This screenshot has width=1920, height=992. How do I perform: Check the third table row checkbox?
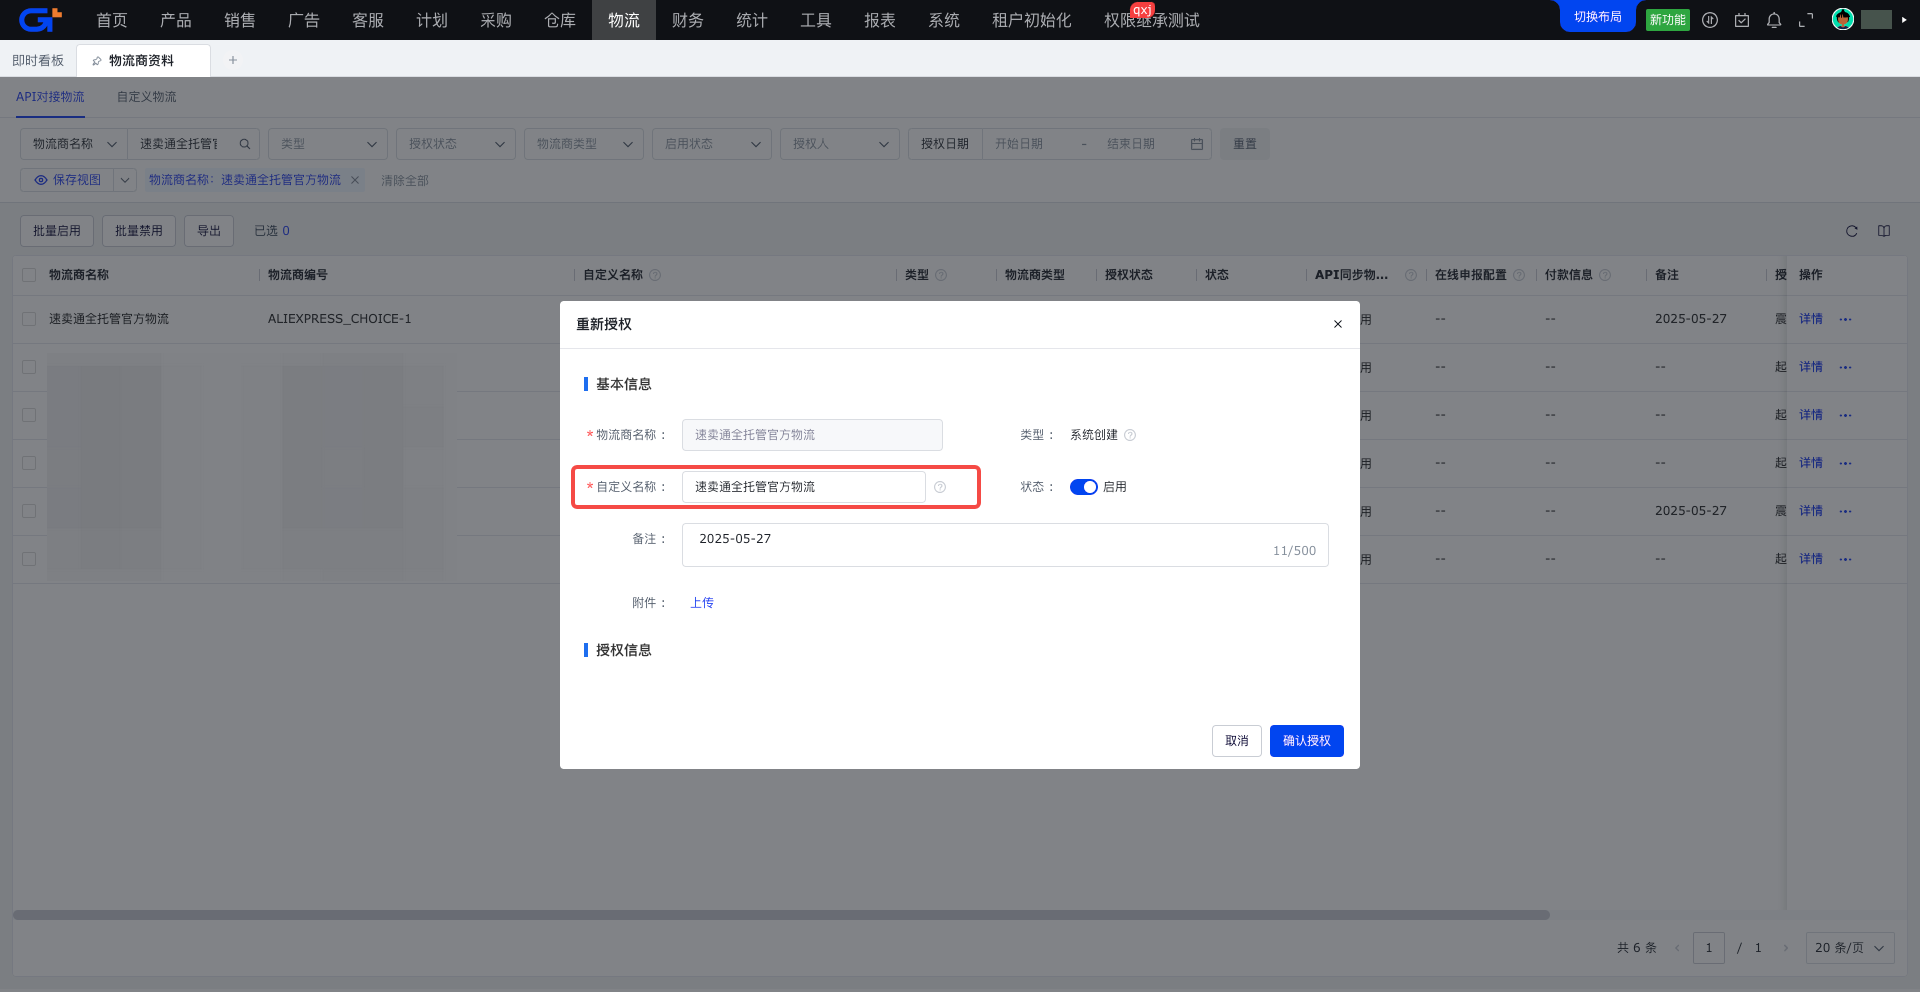29,415
